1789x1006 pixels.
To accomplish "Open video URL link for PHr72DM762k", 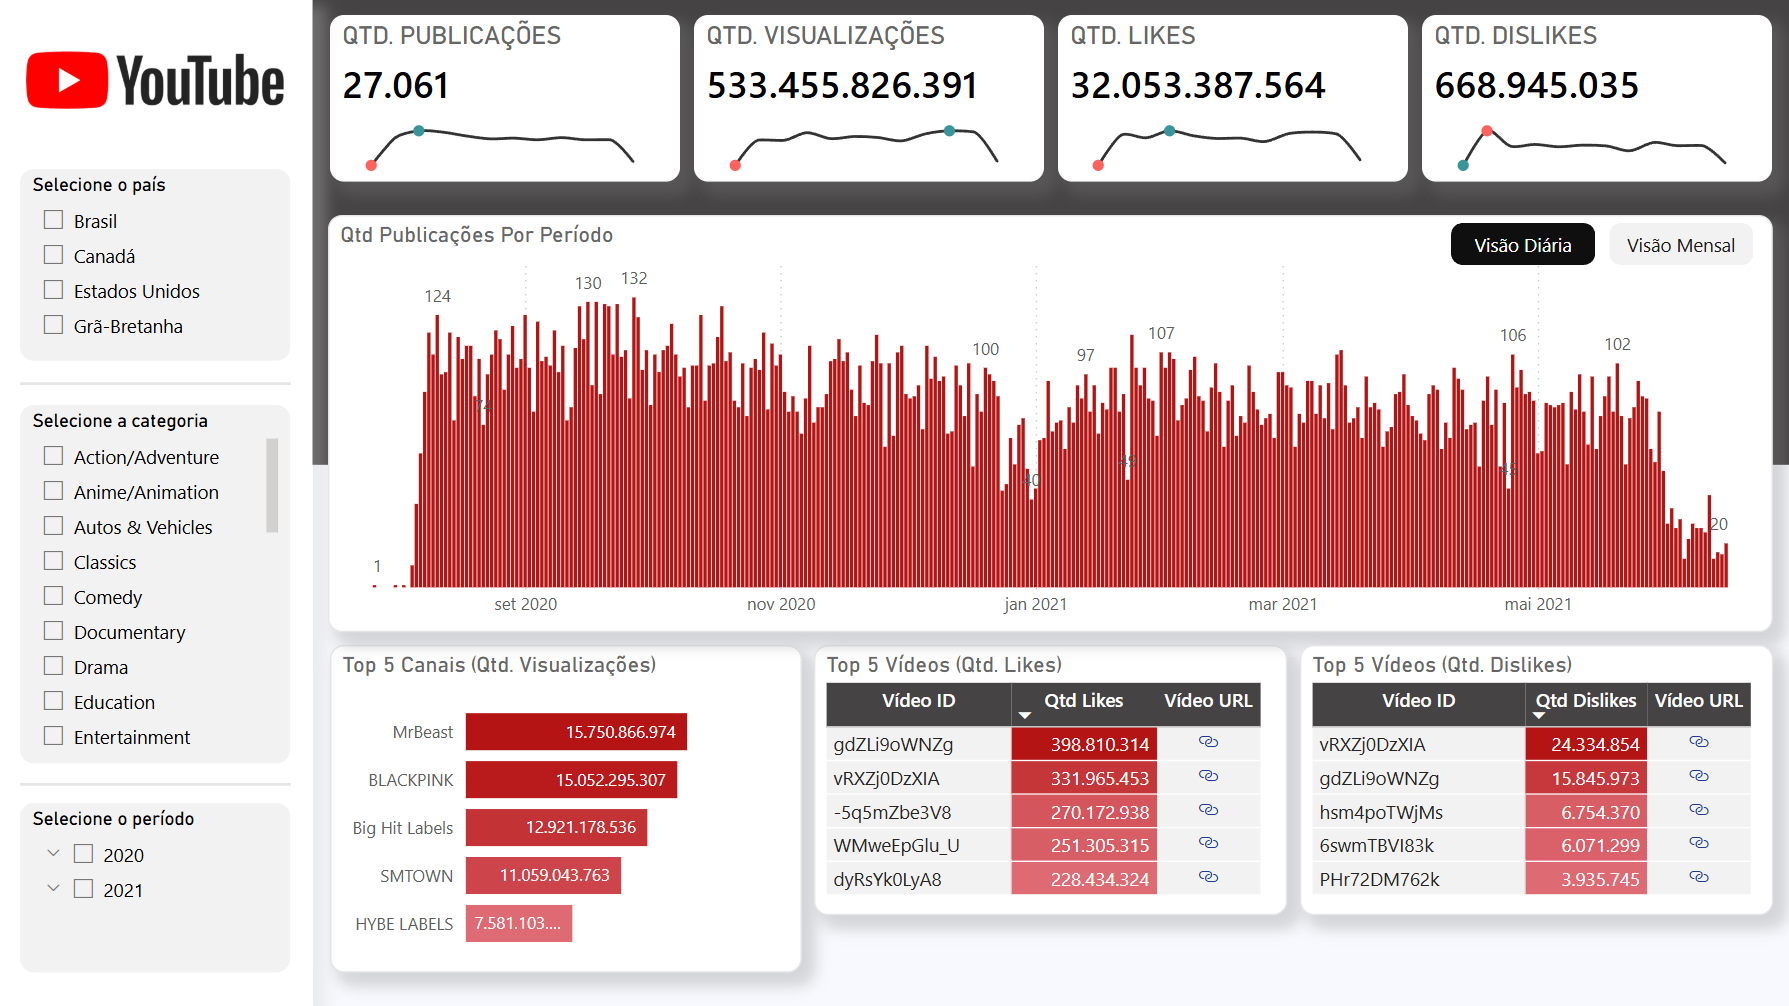I will pyautogui.click(x=1698, y=877).
